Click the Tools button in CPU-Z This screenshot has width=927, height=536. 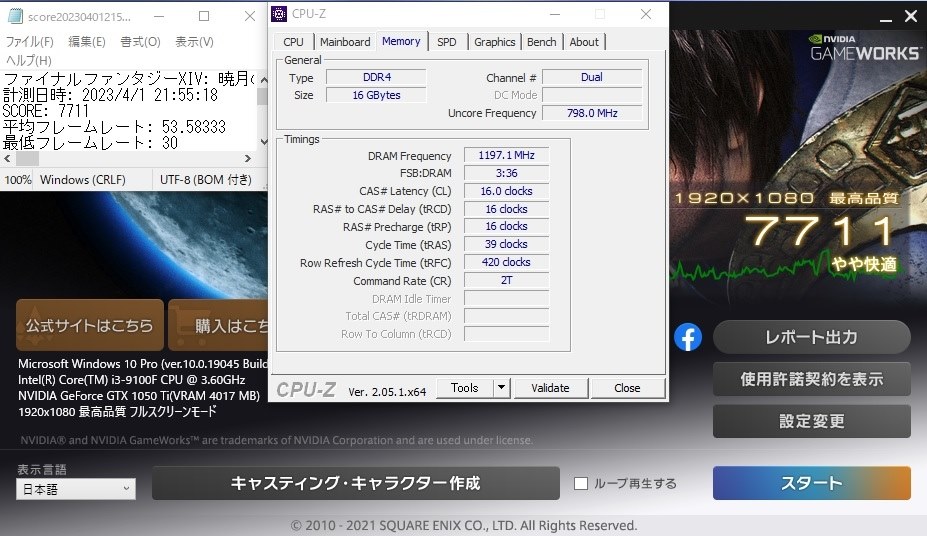pyautogui.click(x=465, y=388)
